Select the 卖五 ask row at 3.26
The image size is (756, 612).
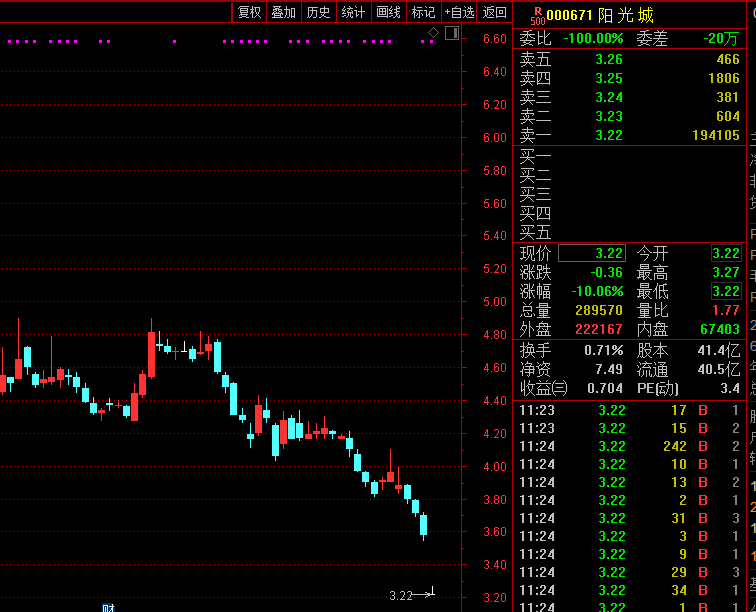(x=630, y=59)
